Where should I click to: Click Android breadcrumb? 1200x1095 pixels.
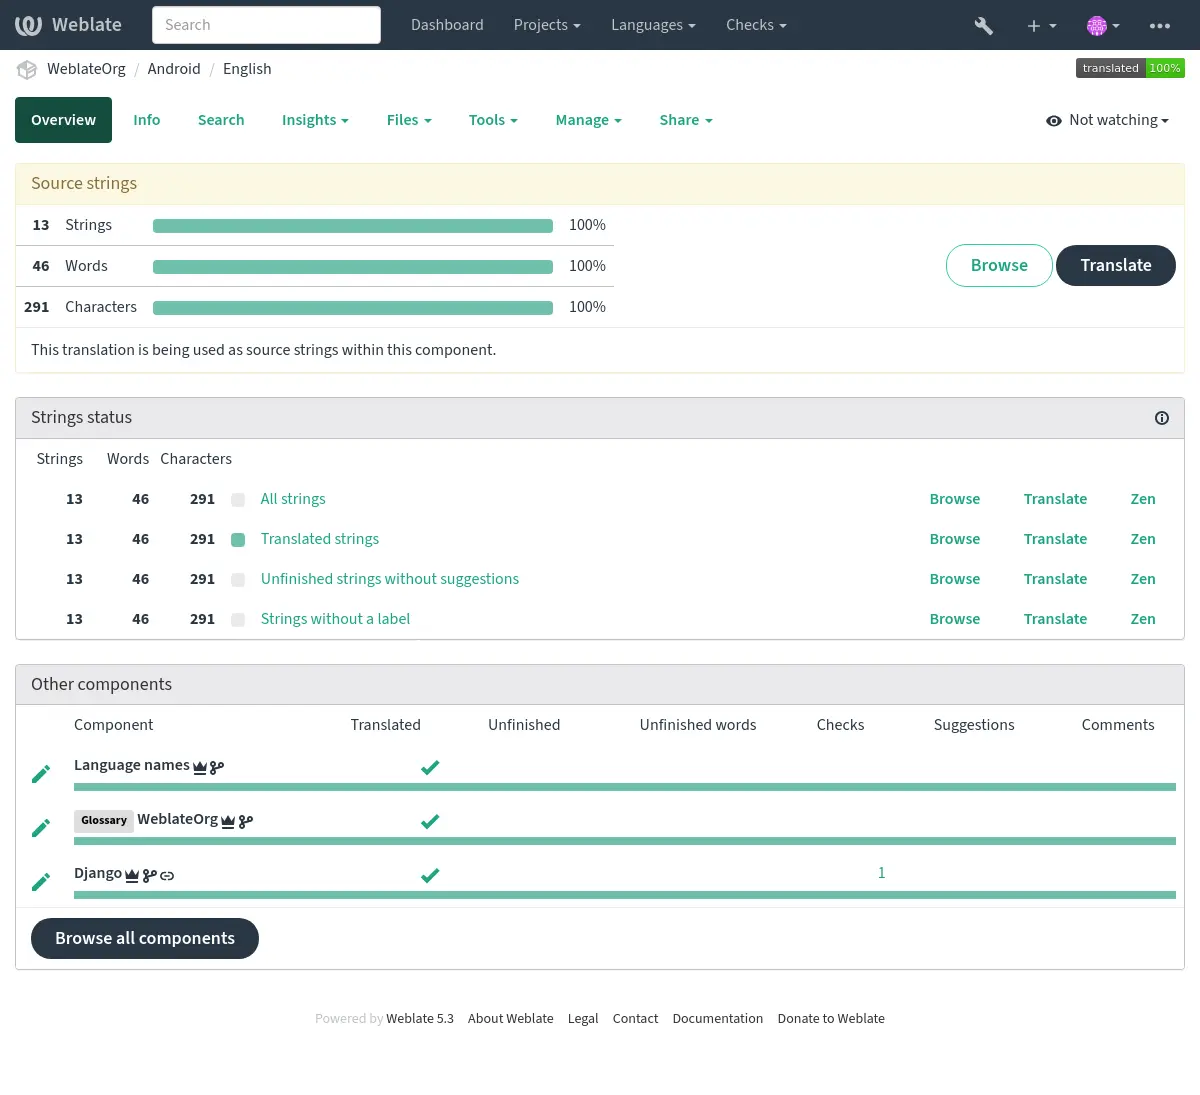pyautogui.click(x=174, y=69)
